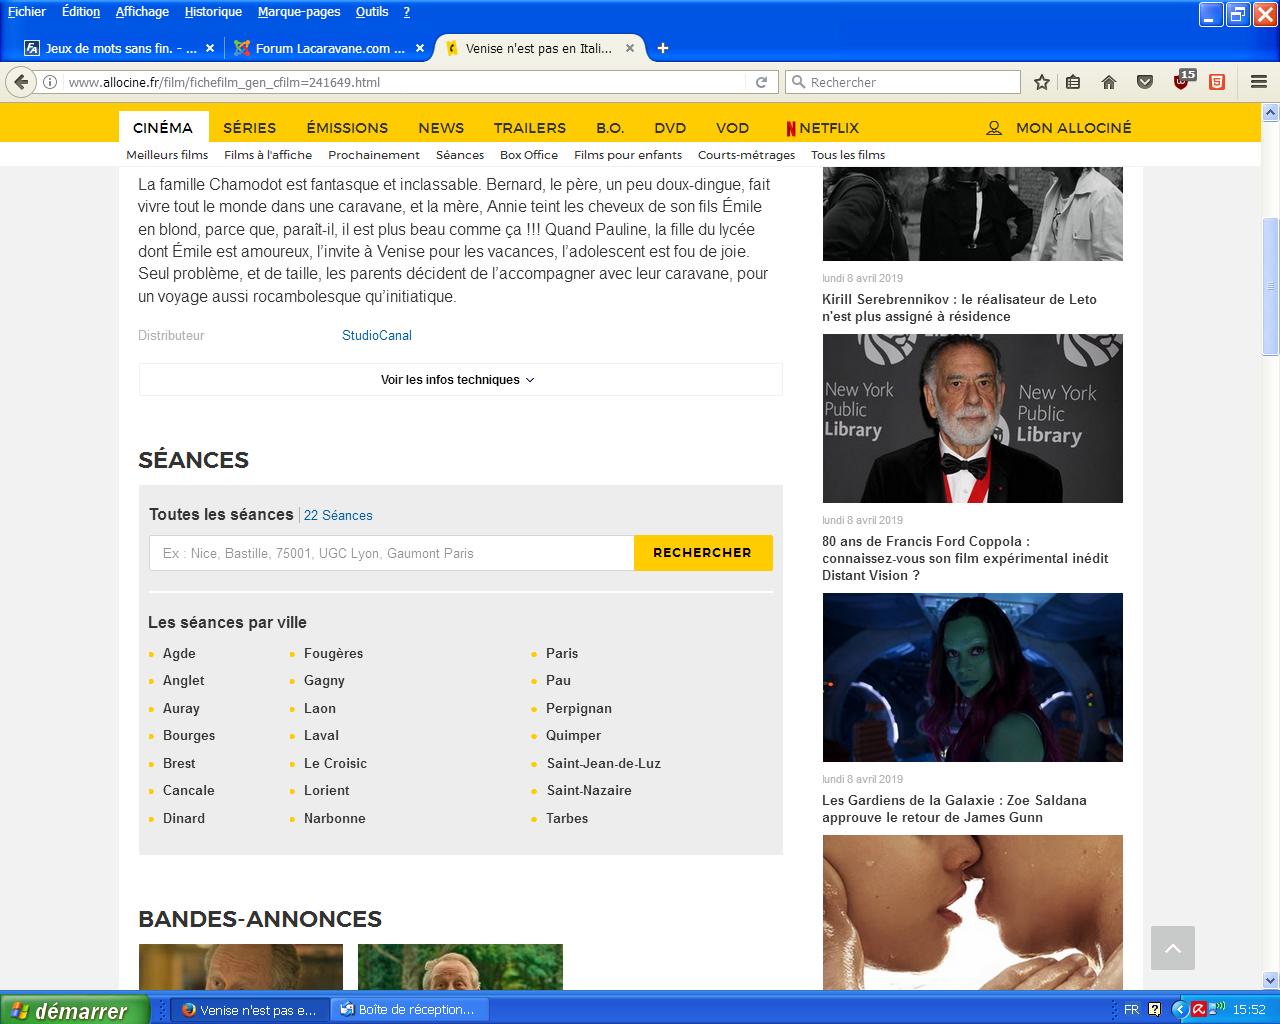Viewport: 1280px width, 1024px height.
Task: Bookmark this page with the star icon
Action: [x=1041, y=82]
